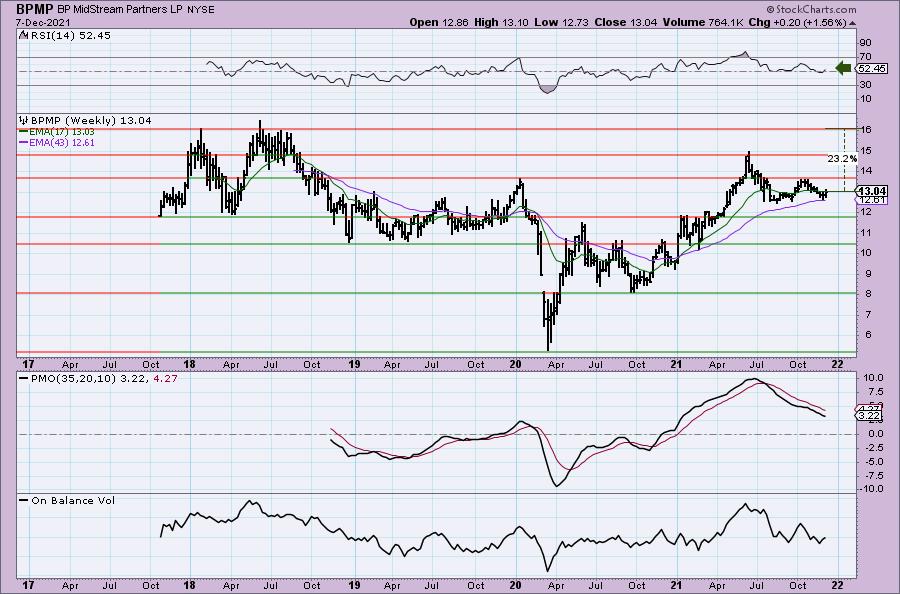
Task: Click the 23.2% target annotation
Action: (x=842, y=158)
